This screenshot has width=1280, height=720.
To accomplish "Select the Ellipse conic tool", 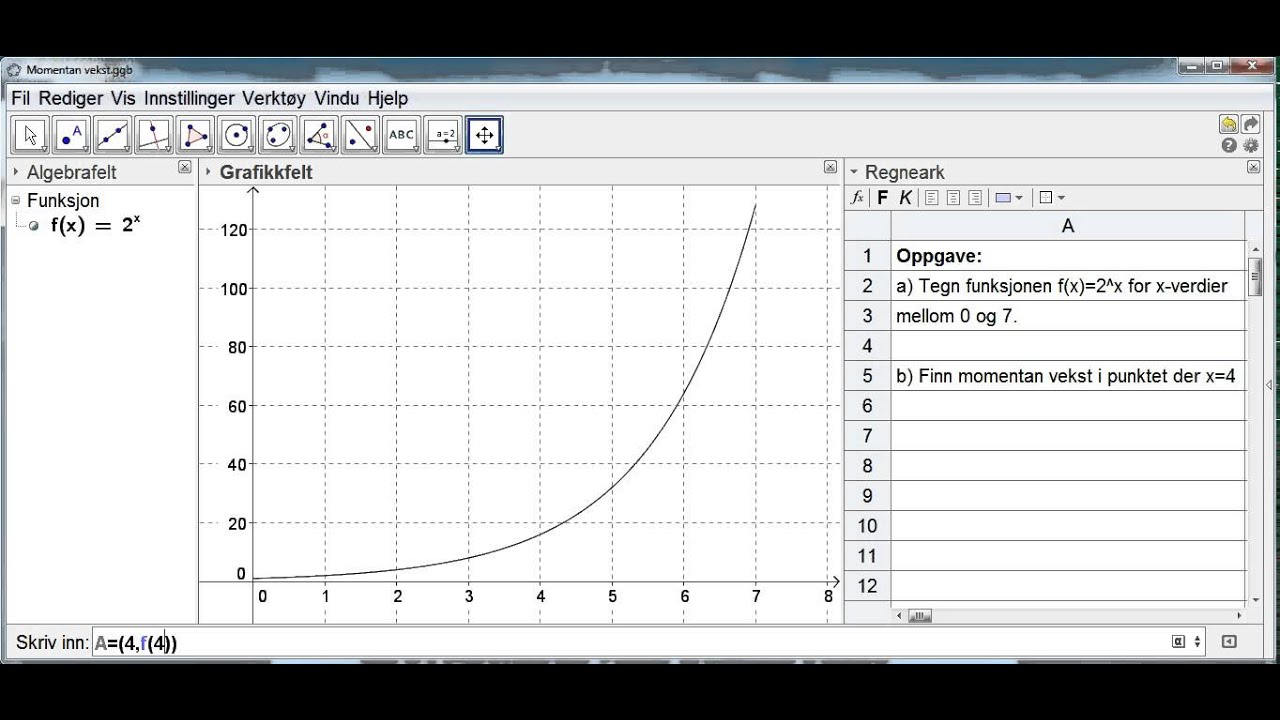I will point(277,135).
